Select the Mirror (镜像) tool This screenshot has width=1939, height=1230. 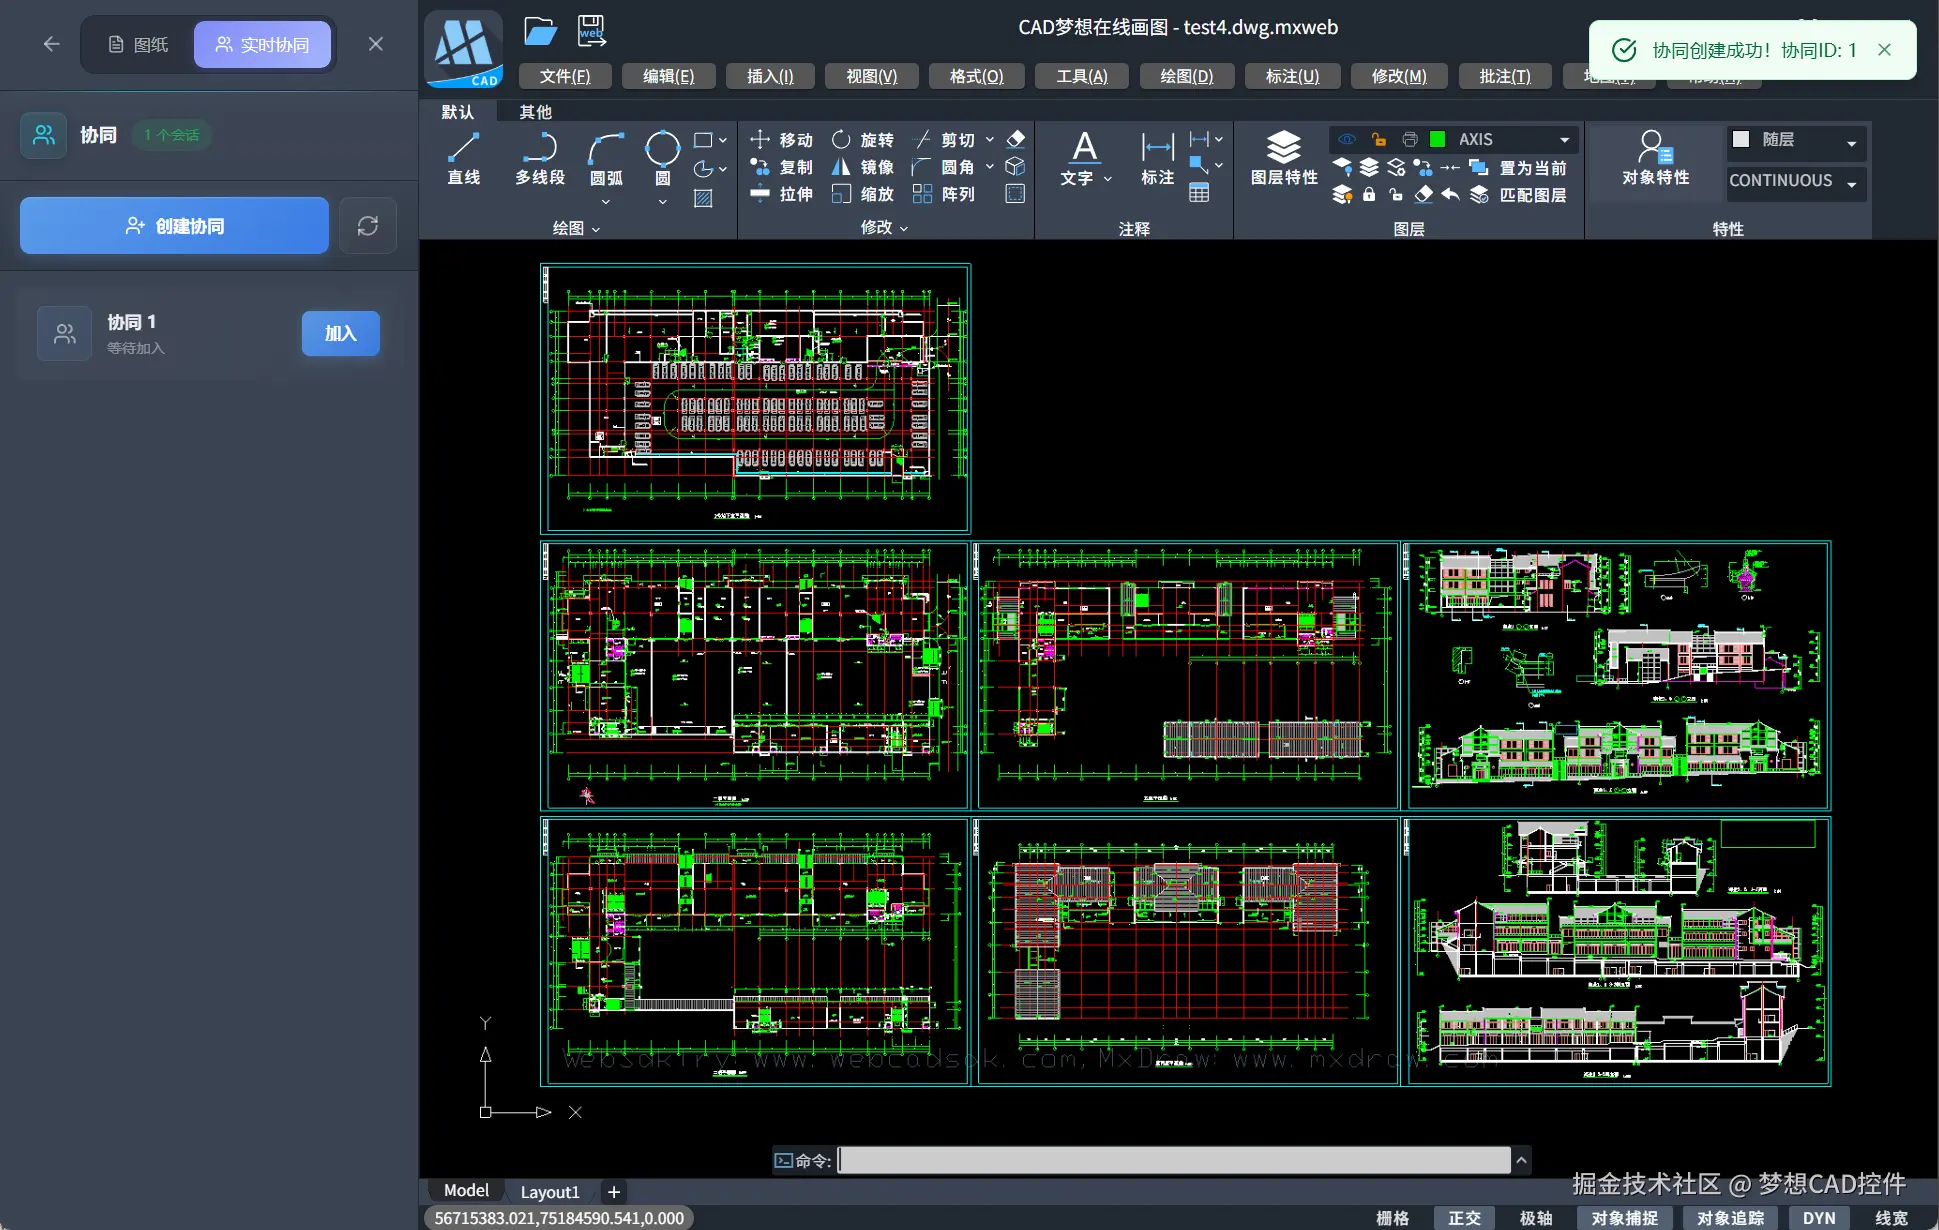coord(863,167)
